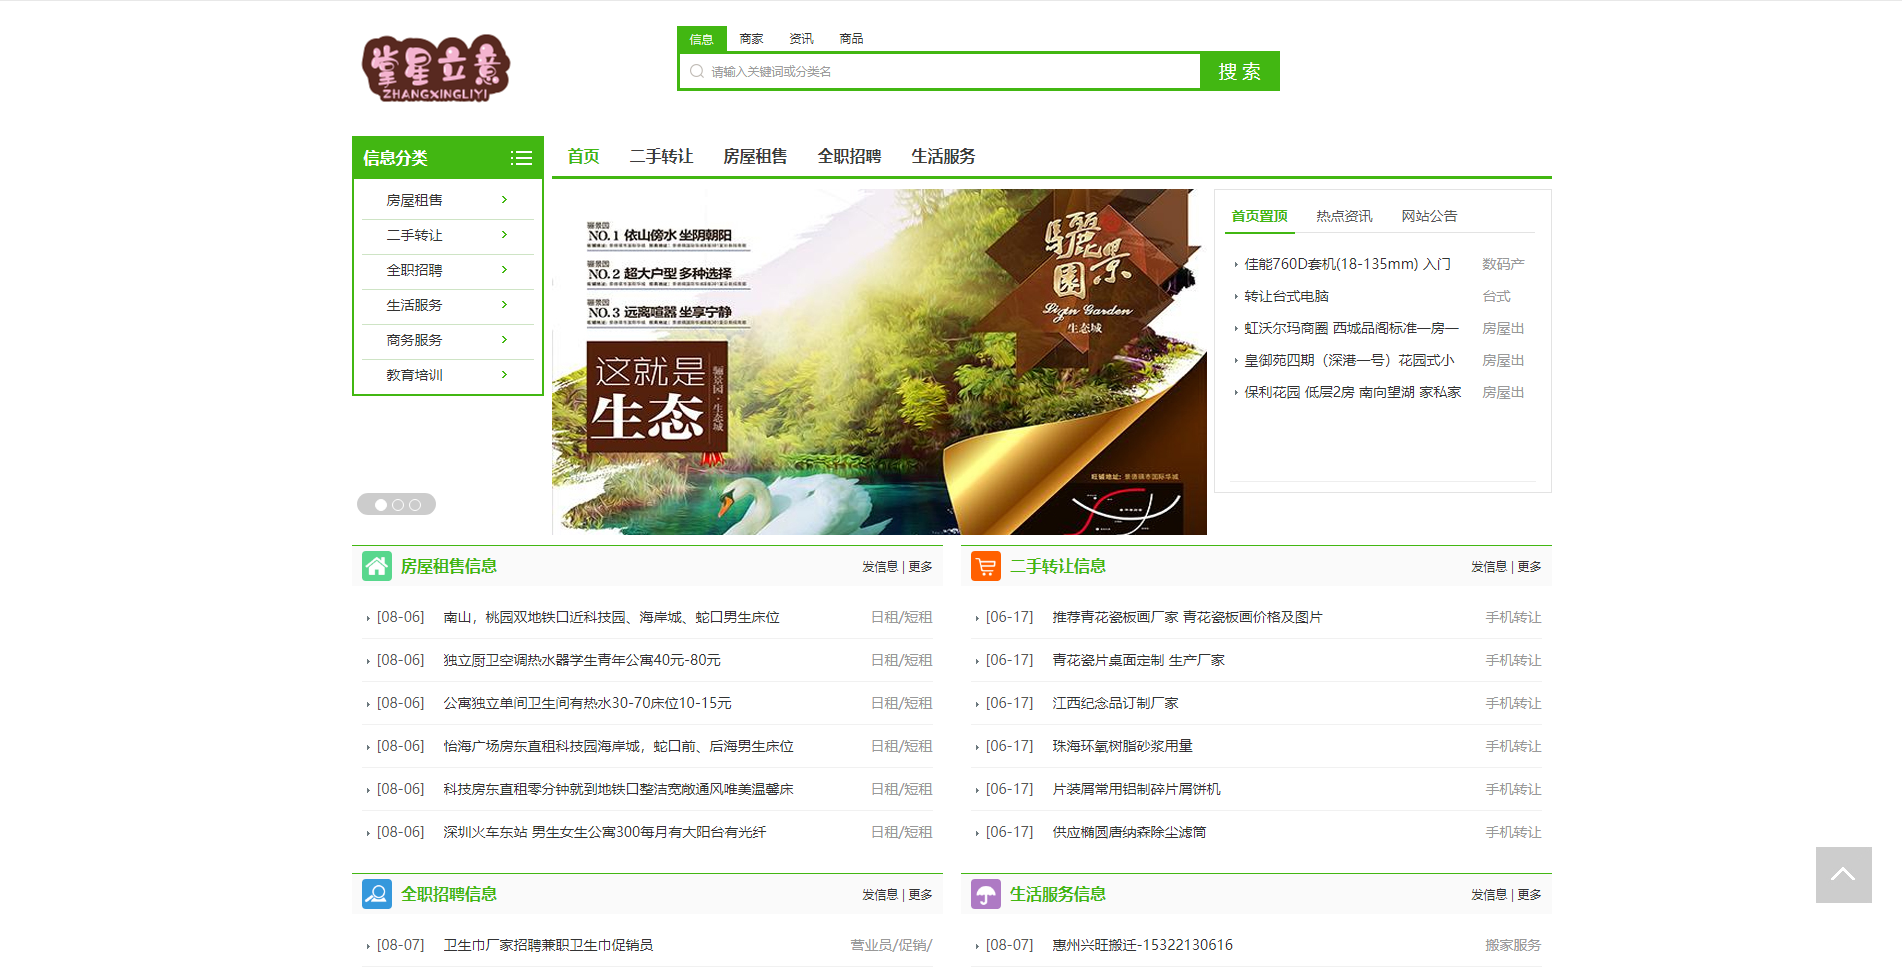The width and height of the screenshot is (1902, 967).
Task: Switch to the 热点资讯 tab
Action: pyautogui.click(x=1344, y=216)
